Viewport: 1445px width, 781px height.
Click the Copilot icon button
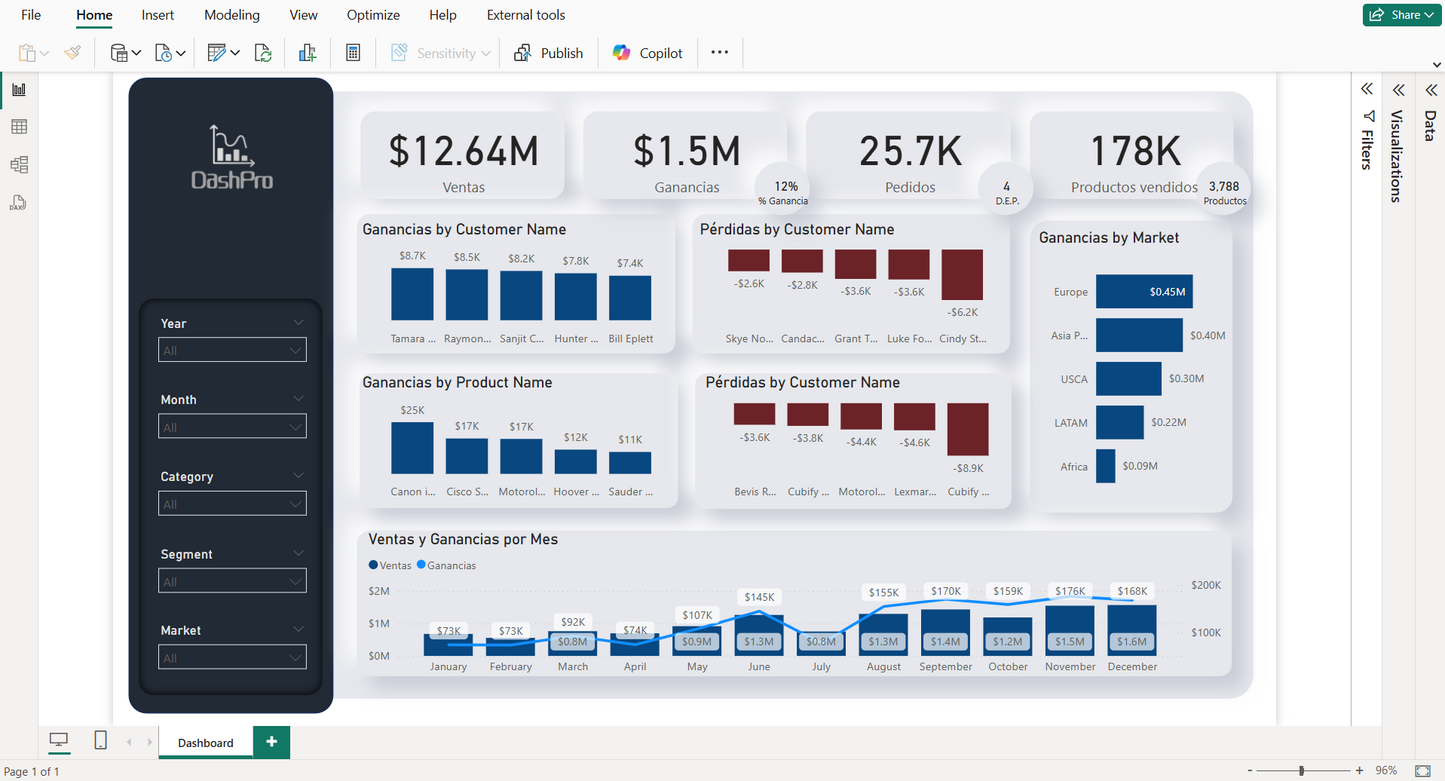[x=648, y=53]
